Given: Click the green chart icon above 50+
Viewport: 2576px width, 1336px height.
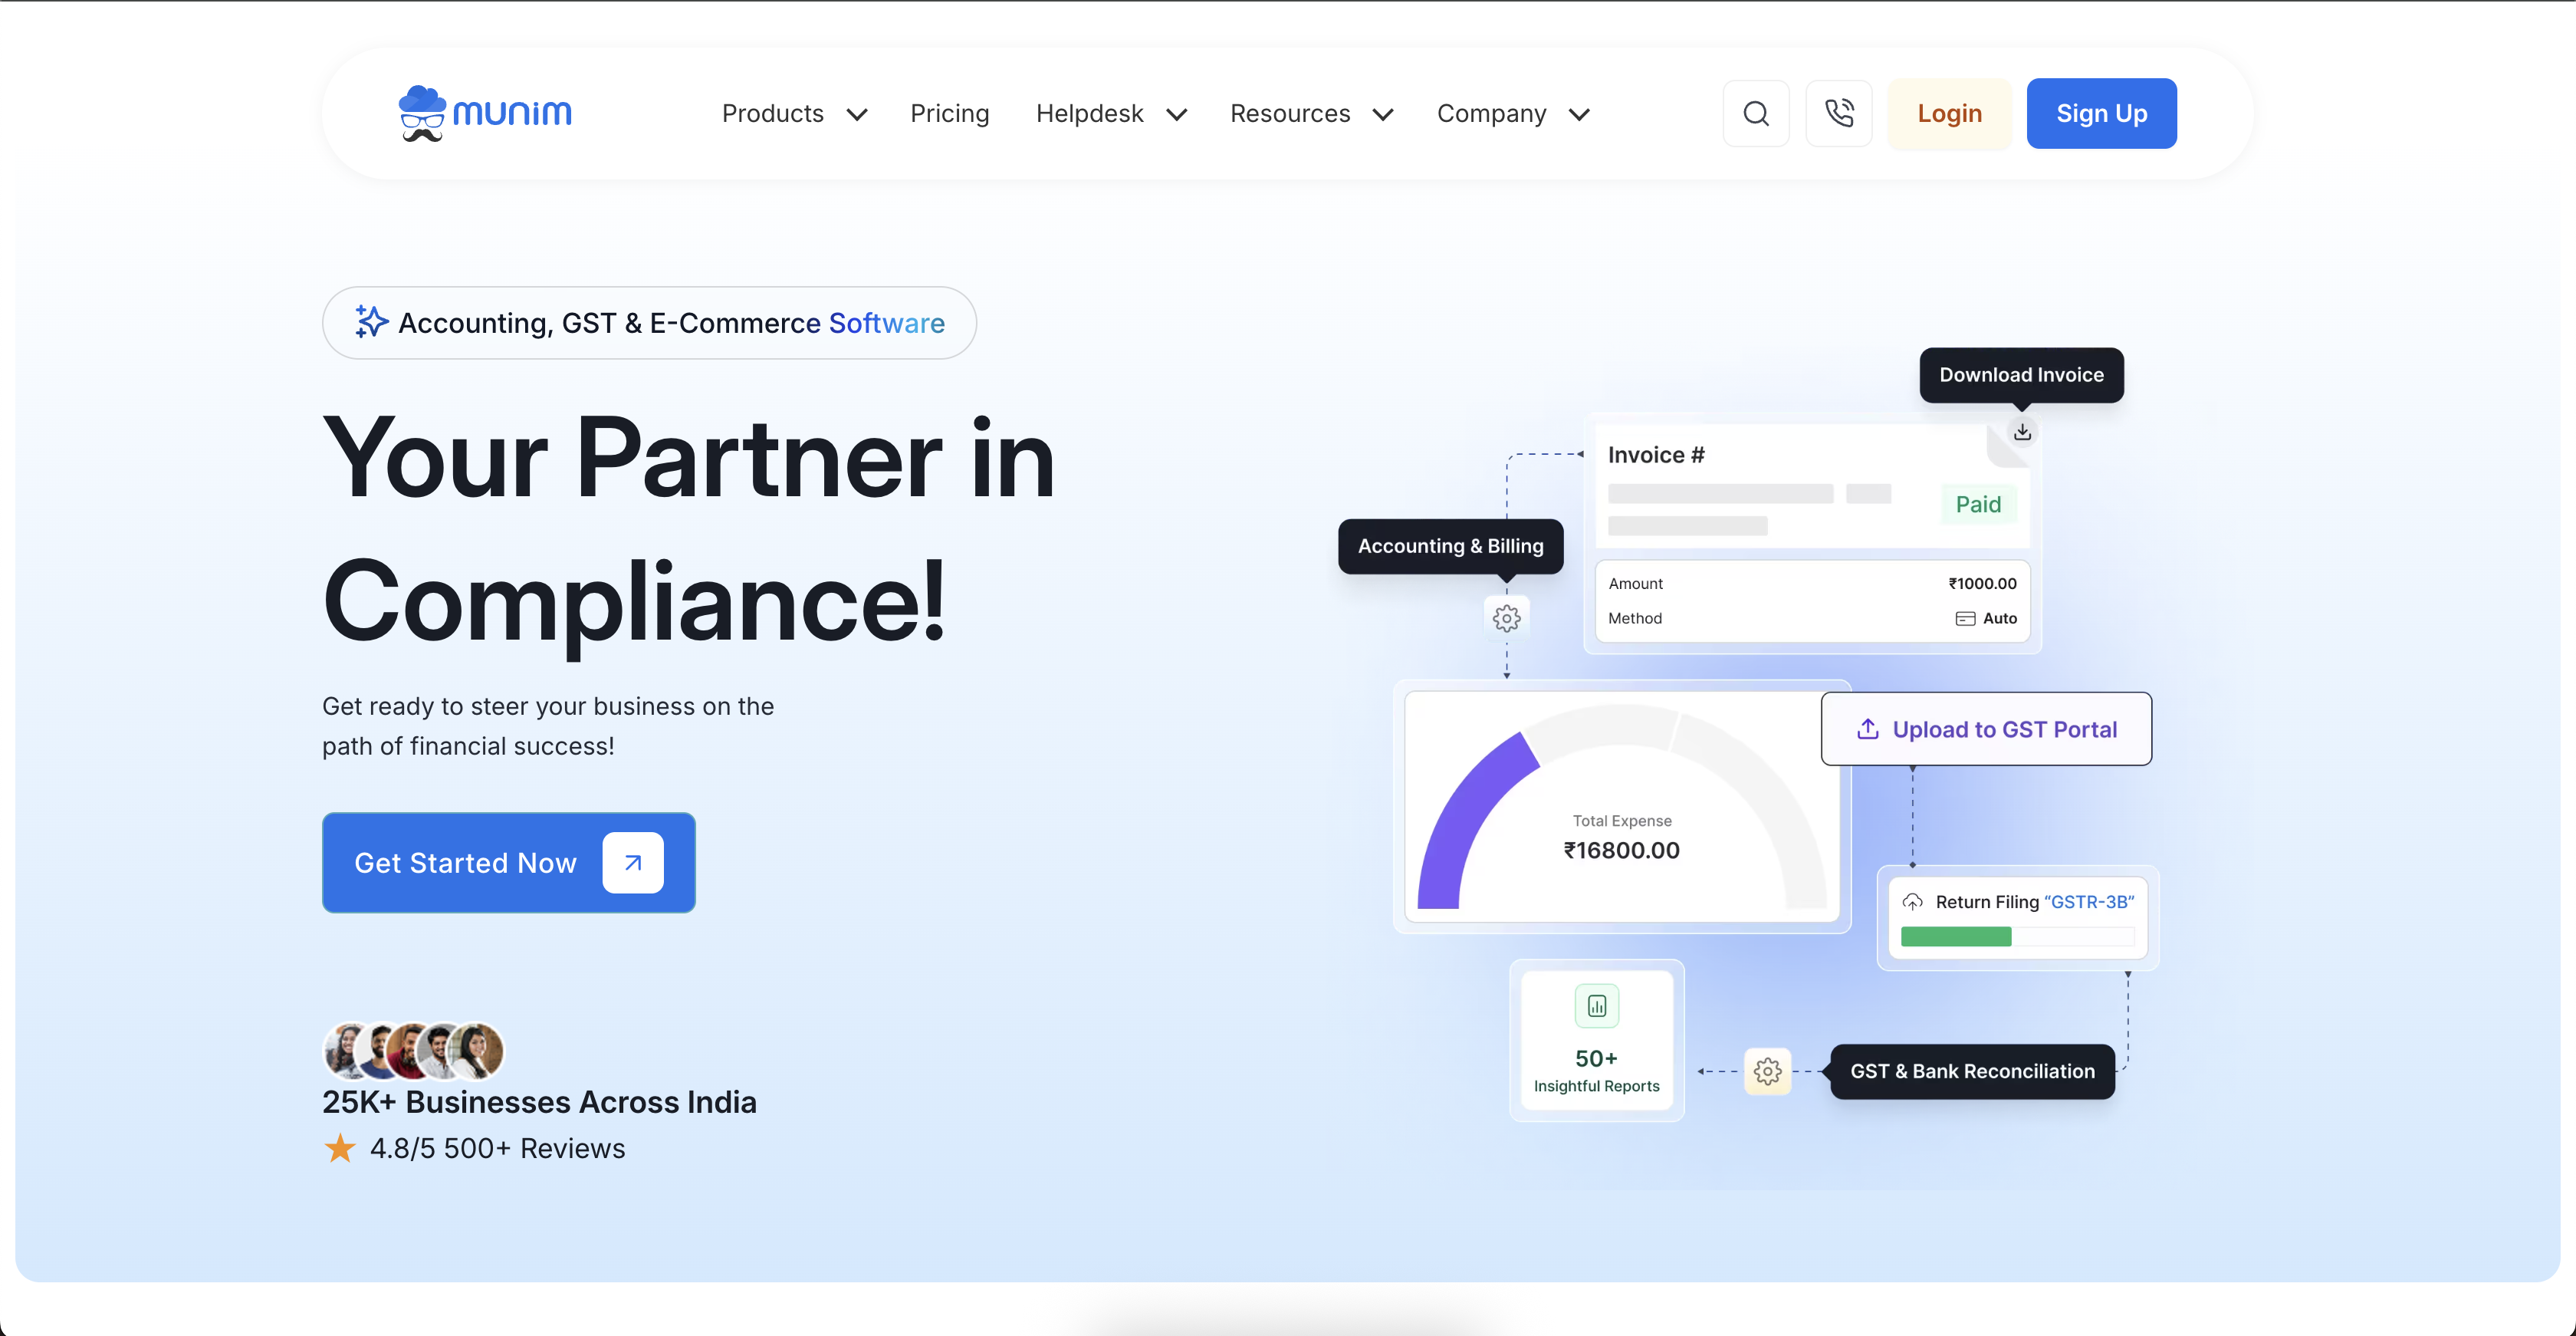Looking at the screenshot, I should (1596, 1005).
